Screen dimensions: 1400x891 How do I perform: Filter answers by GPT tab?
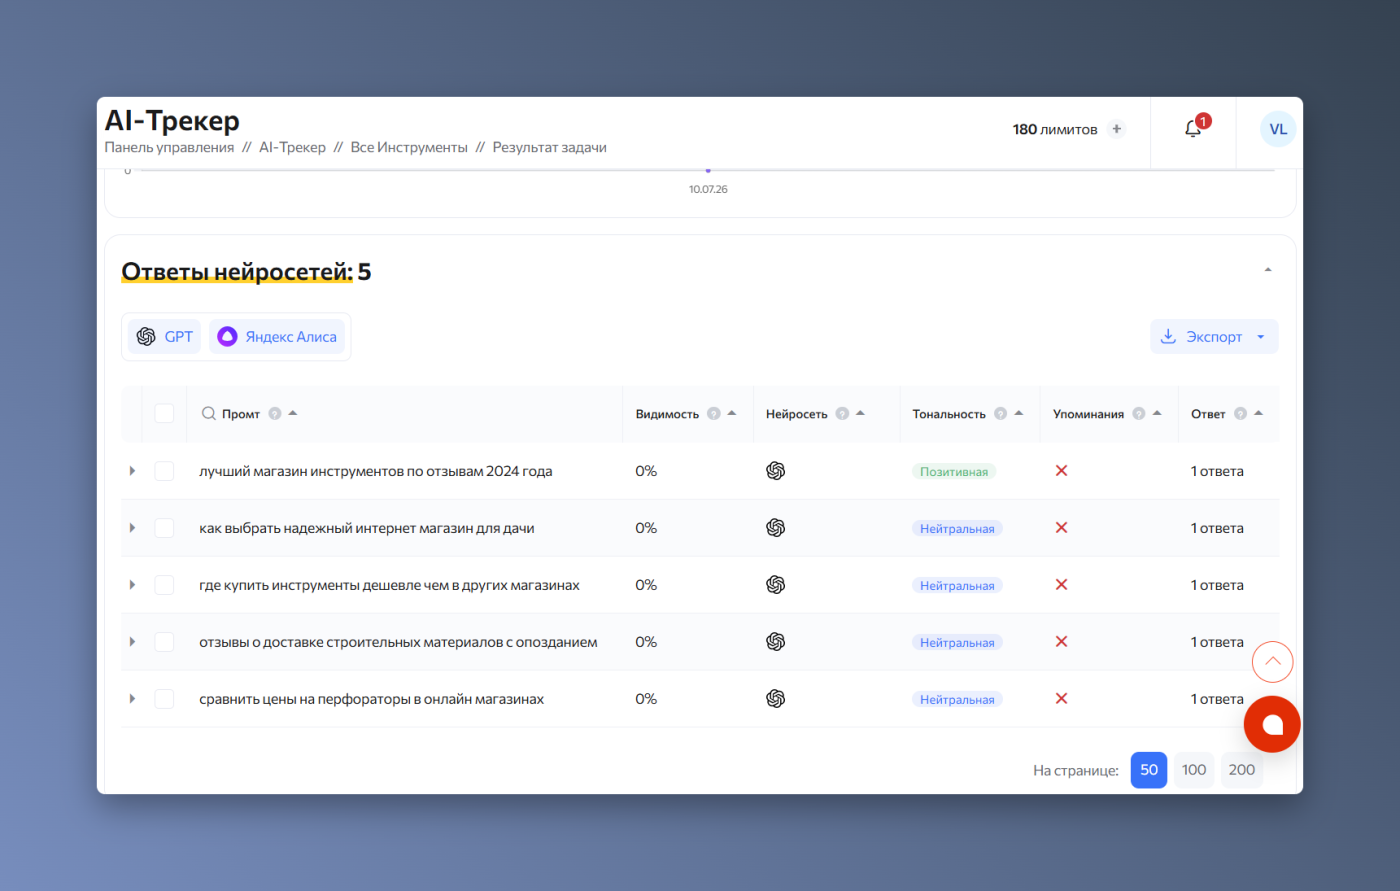point(165,337)
